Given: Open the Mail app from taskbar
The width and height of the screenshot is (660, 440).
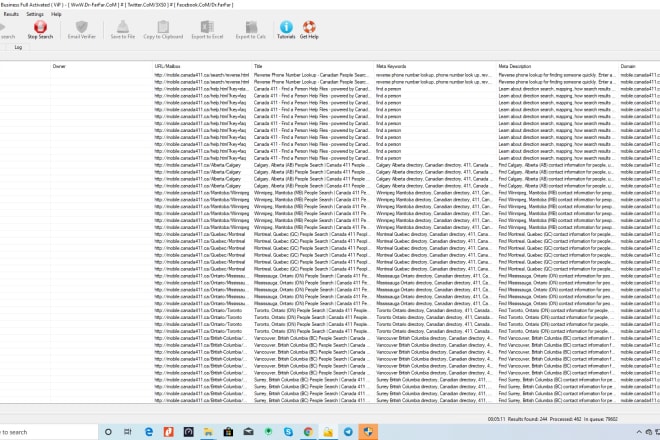Looking at the screenshot, I should pyautogui.click(x=248, y=432).
